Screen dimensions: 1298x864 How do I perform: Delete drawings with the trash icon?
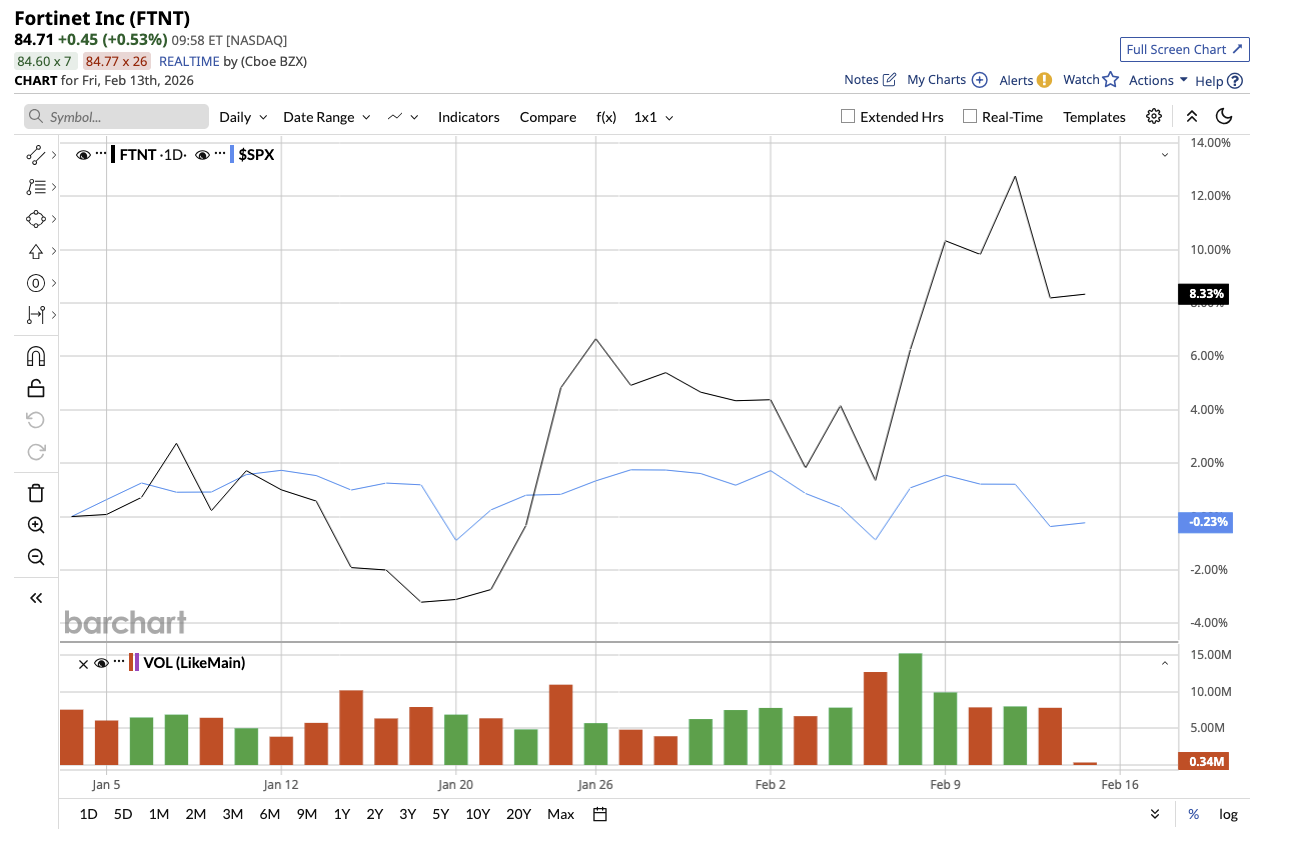[x=36, y=492]
